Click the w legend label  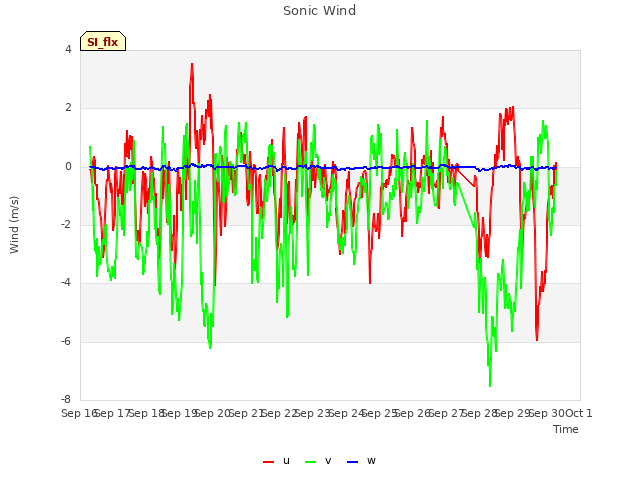[x=371, y=461]
